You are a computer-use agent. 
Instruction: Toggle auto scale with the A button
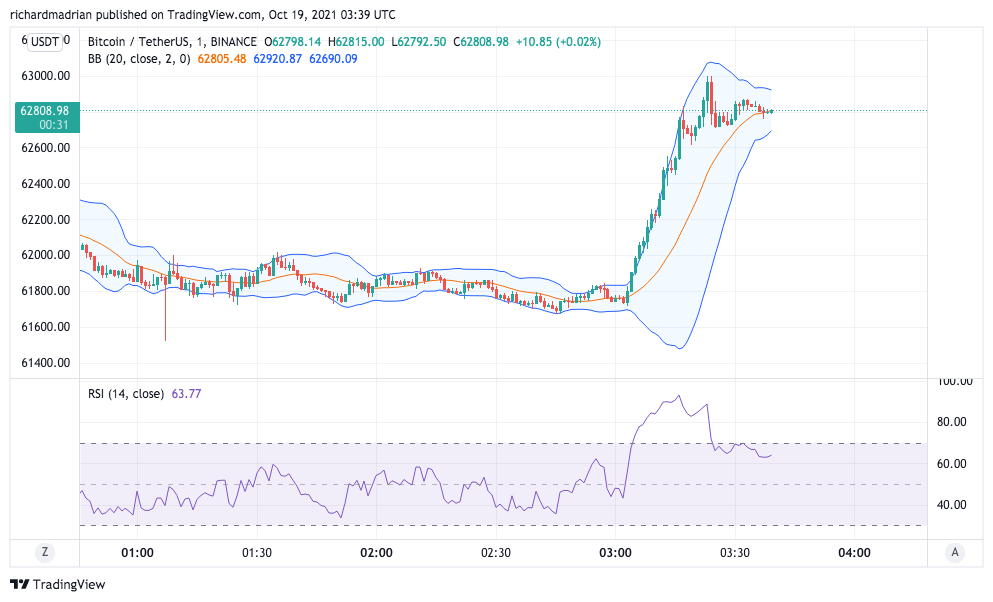(x=956, y=553)
